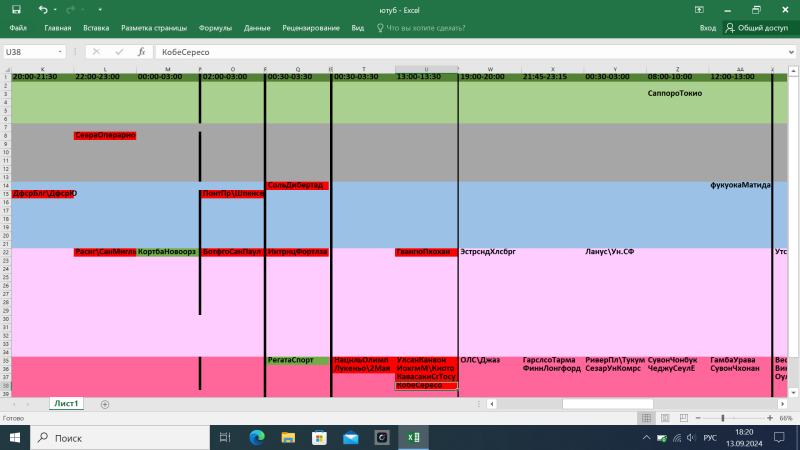Open Task View on the taskbar
The height and width of the screenshot is (450, 800).
[224, 437]
